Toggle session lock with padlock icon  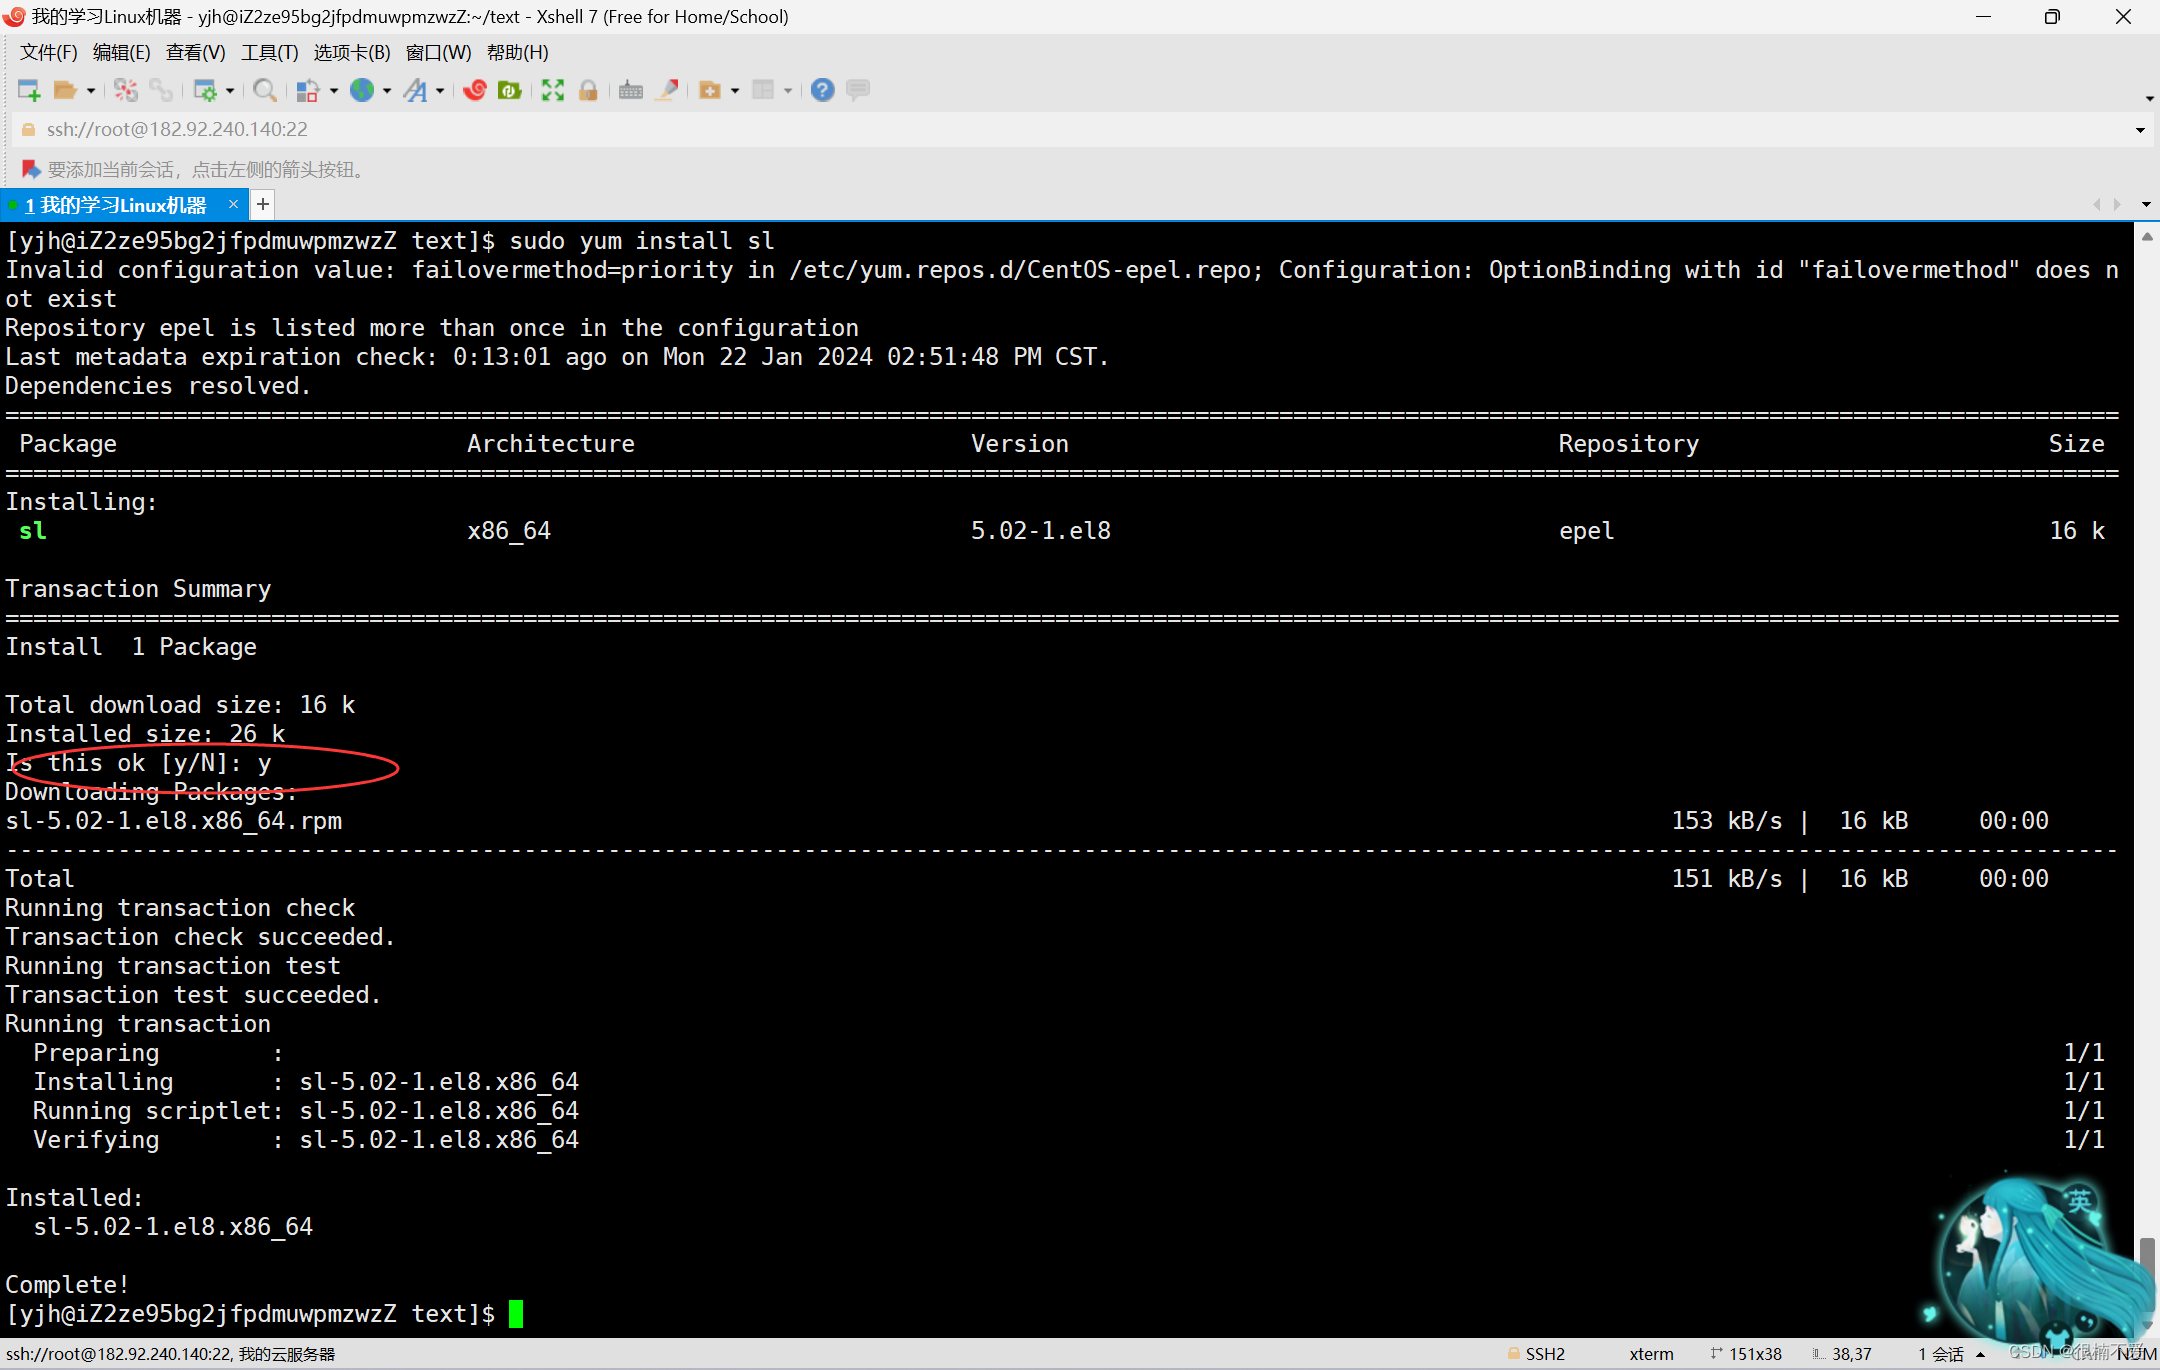point(588,90)
